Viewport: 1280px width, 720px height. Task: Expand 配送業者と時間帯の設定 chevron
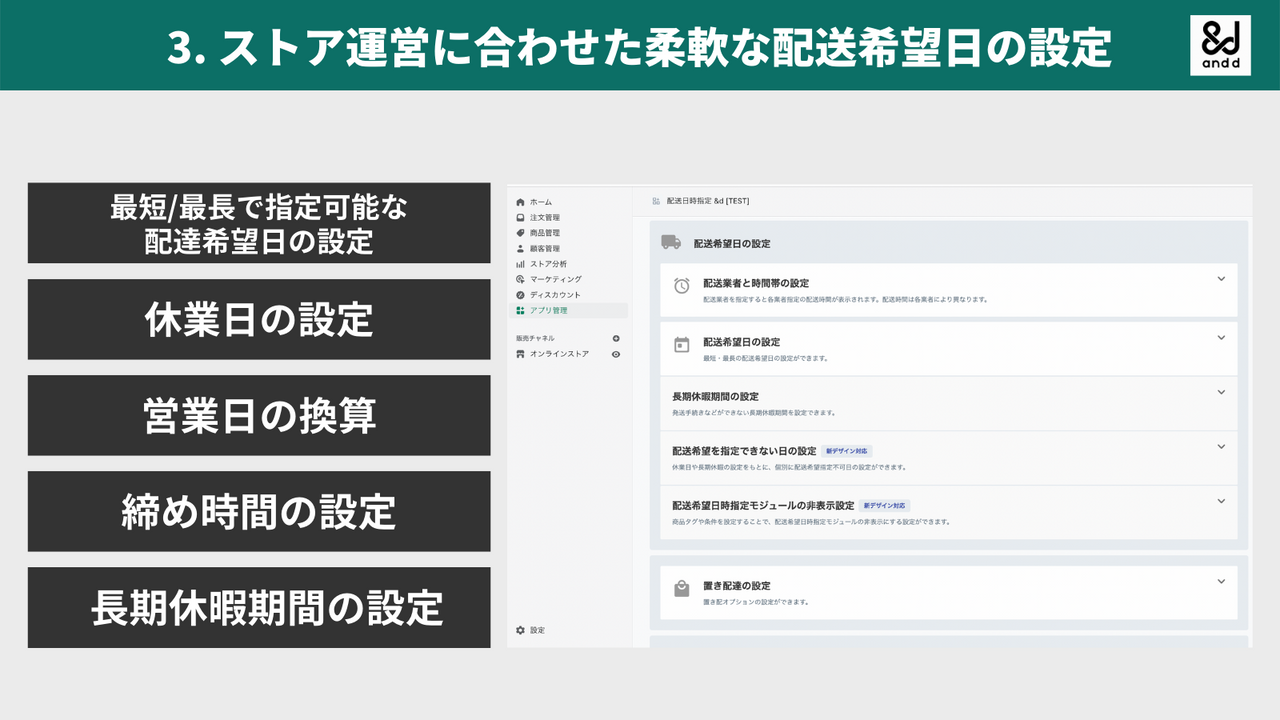pos(1221,279)
